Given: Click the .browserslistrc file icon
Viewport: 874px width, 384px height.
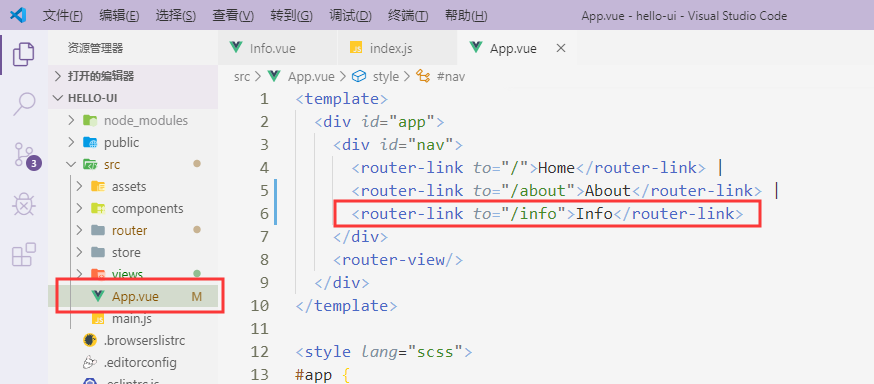Looking at the screenshot, I should click(x=89, y=340).
